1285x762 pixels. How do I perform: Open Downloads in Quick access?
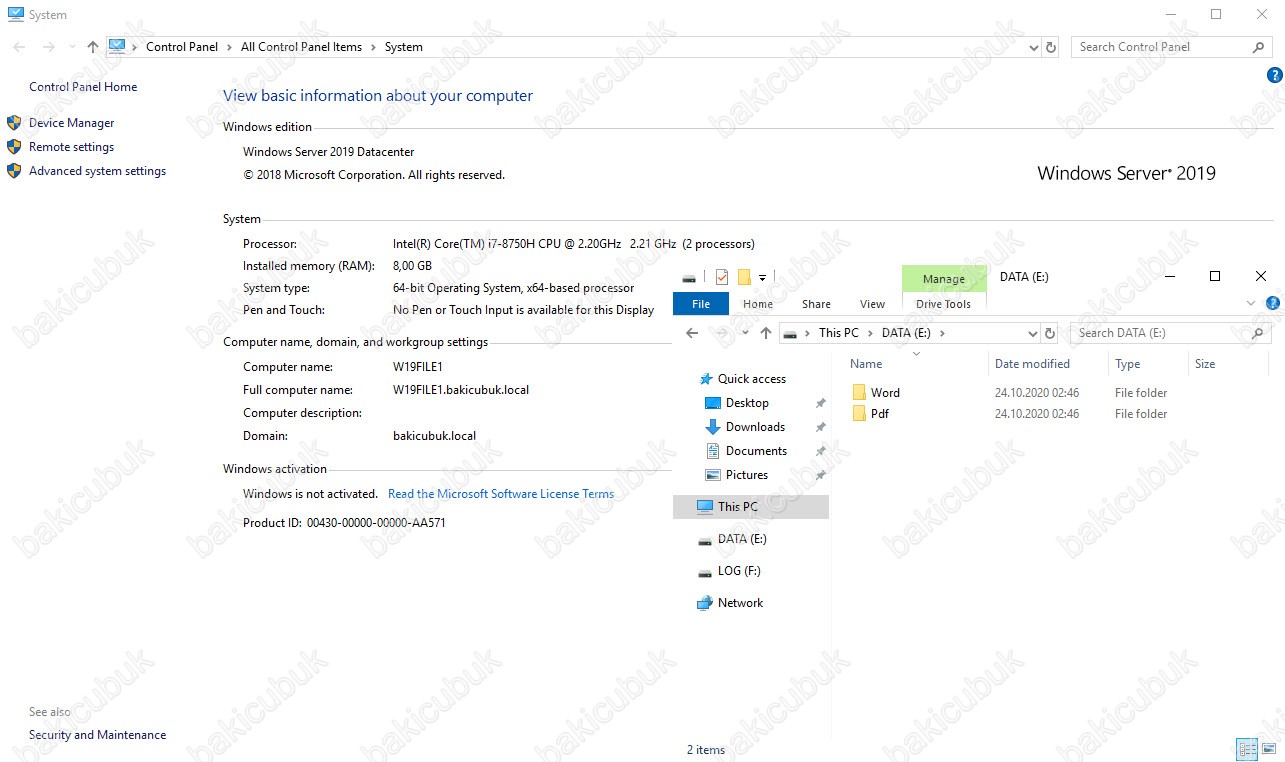(x=755, y=427)
